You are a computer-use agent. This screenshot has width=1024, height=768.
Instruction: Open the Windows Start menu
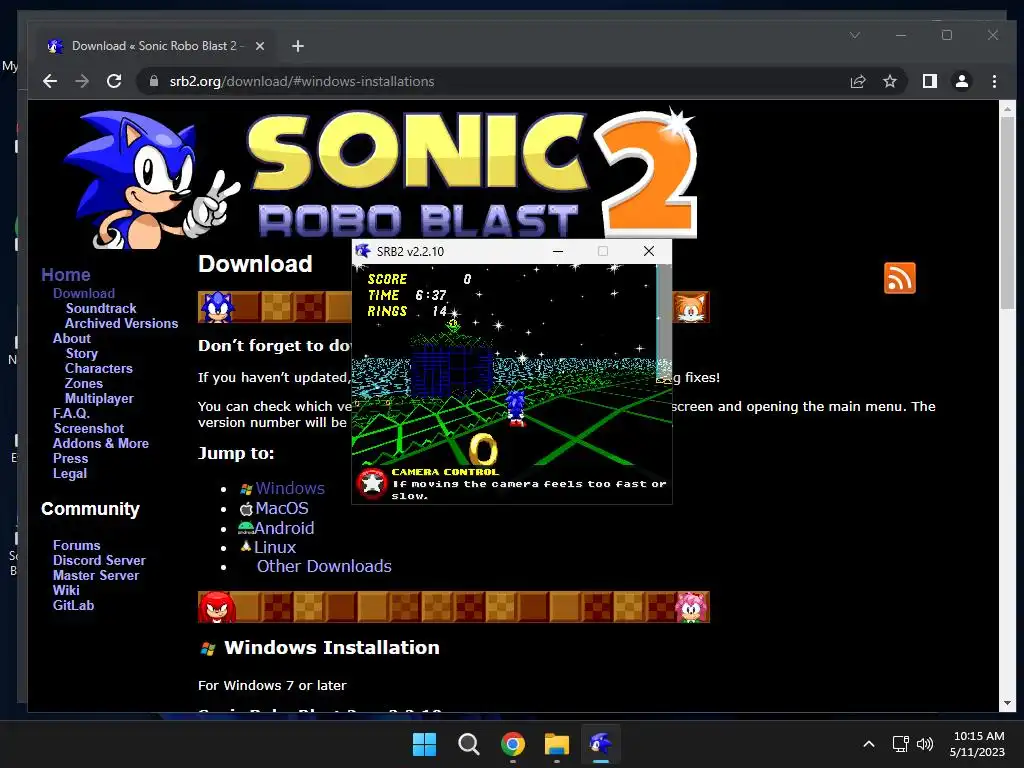click(x=424, y=744)
